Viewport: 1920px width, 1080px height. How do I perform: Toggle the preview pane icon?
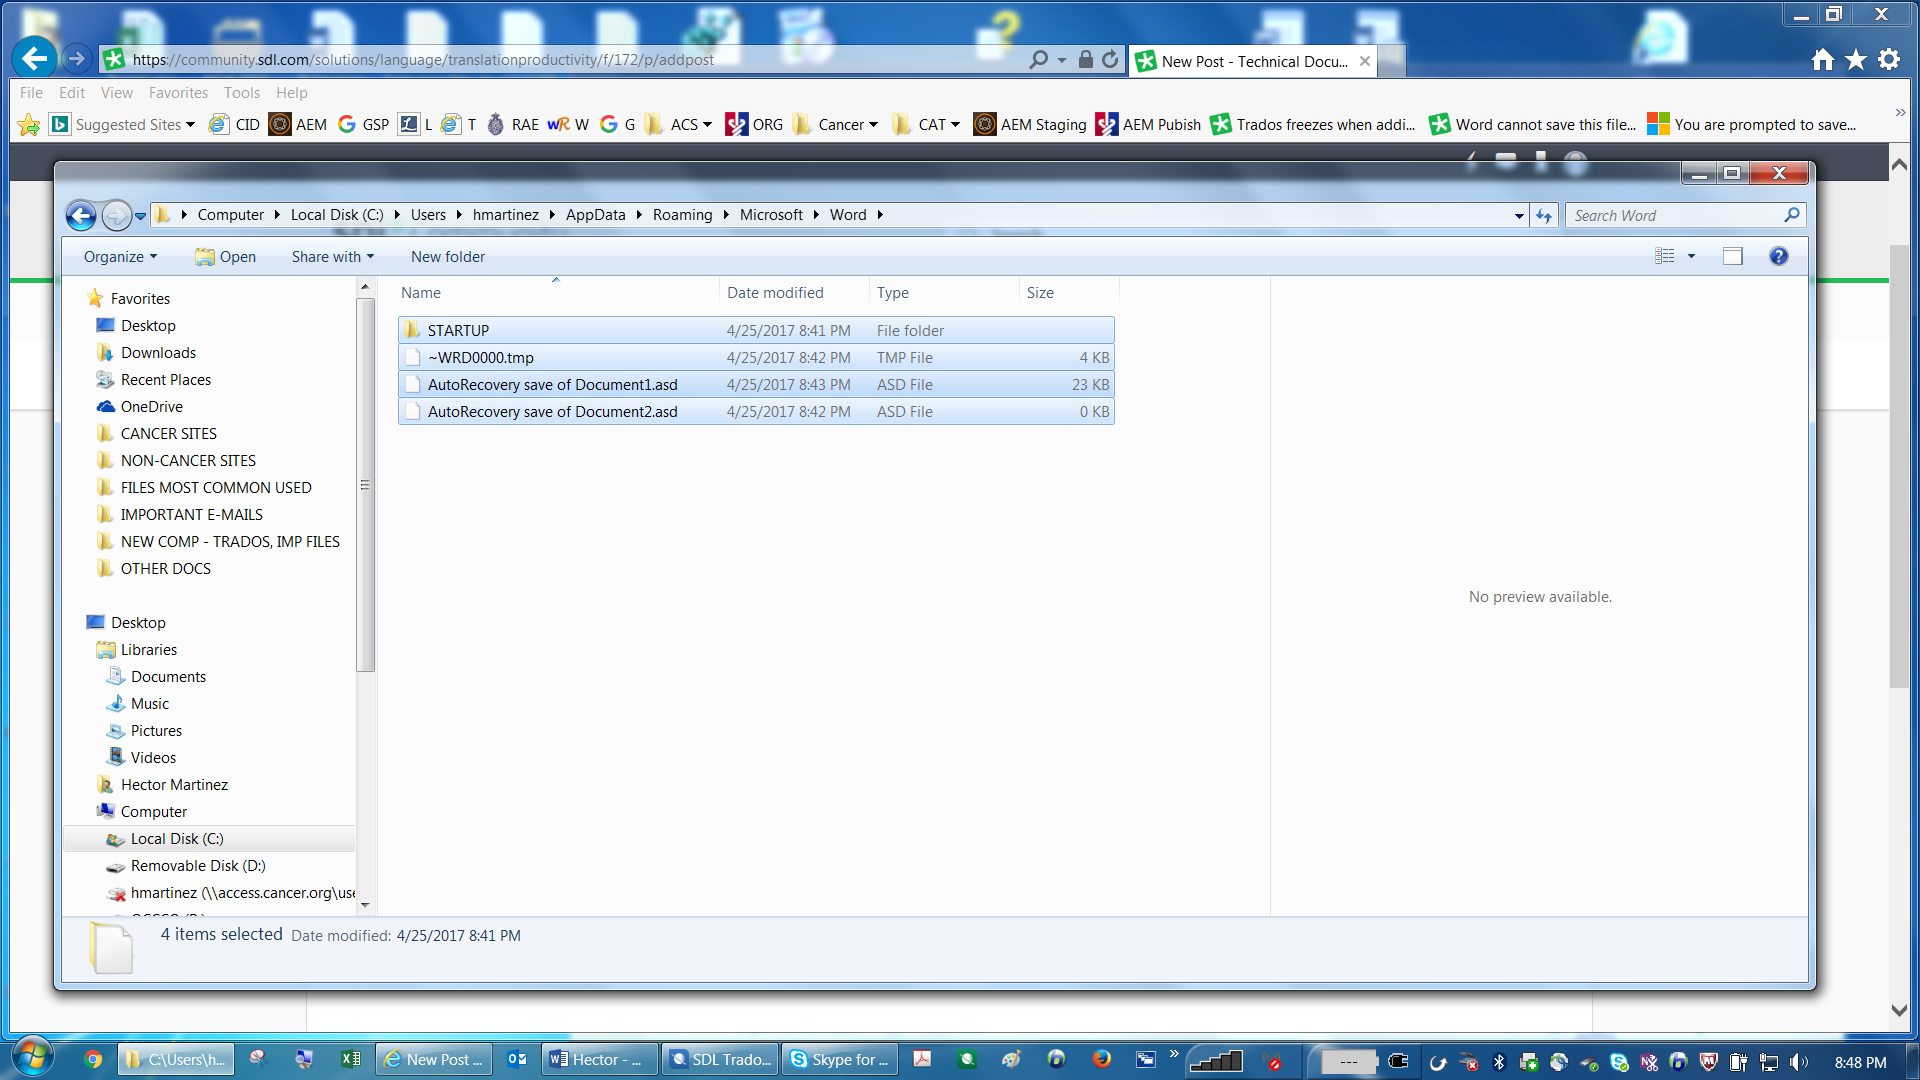tap(1732, 256)
